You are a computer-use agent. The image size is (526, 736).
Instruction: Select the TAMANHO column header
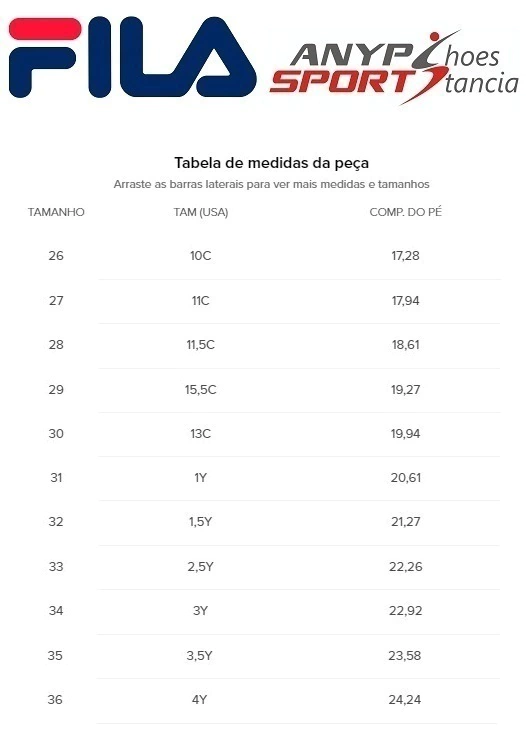click(x=56, y=212)
